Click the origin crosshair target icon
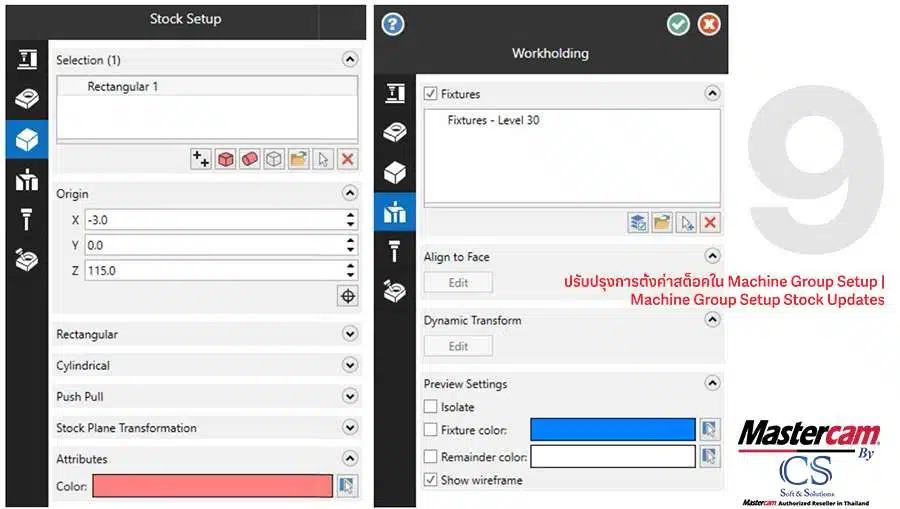This screenshot has width=900, height=509. click(x=348, y=296)
